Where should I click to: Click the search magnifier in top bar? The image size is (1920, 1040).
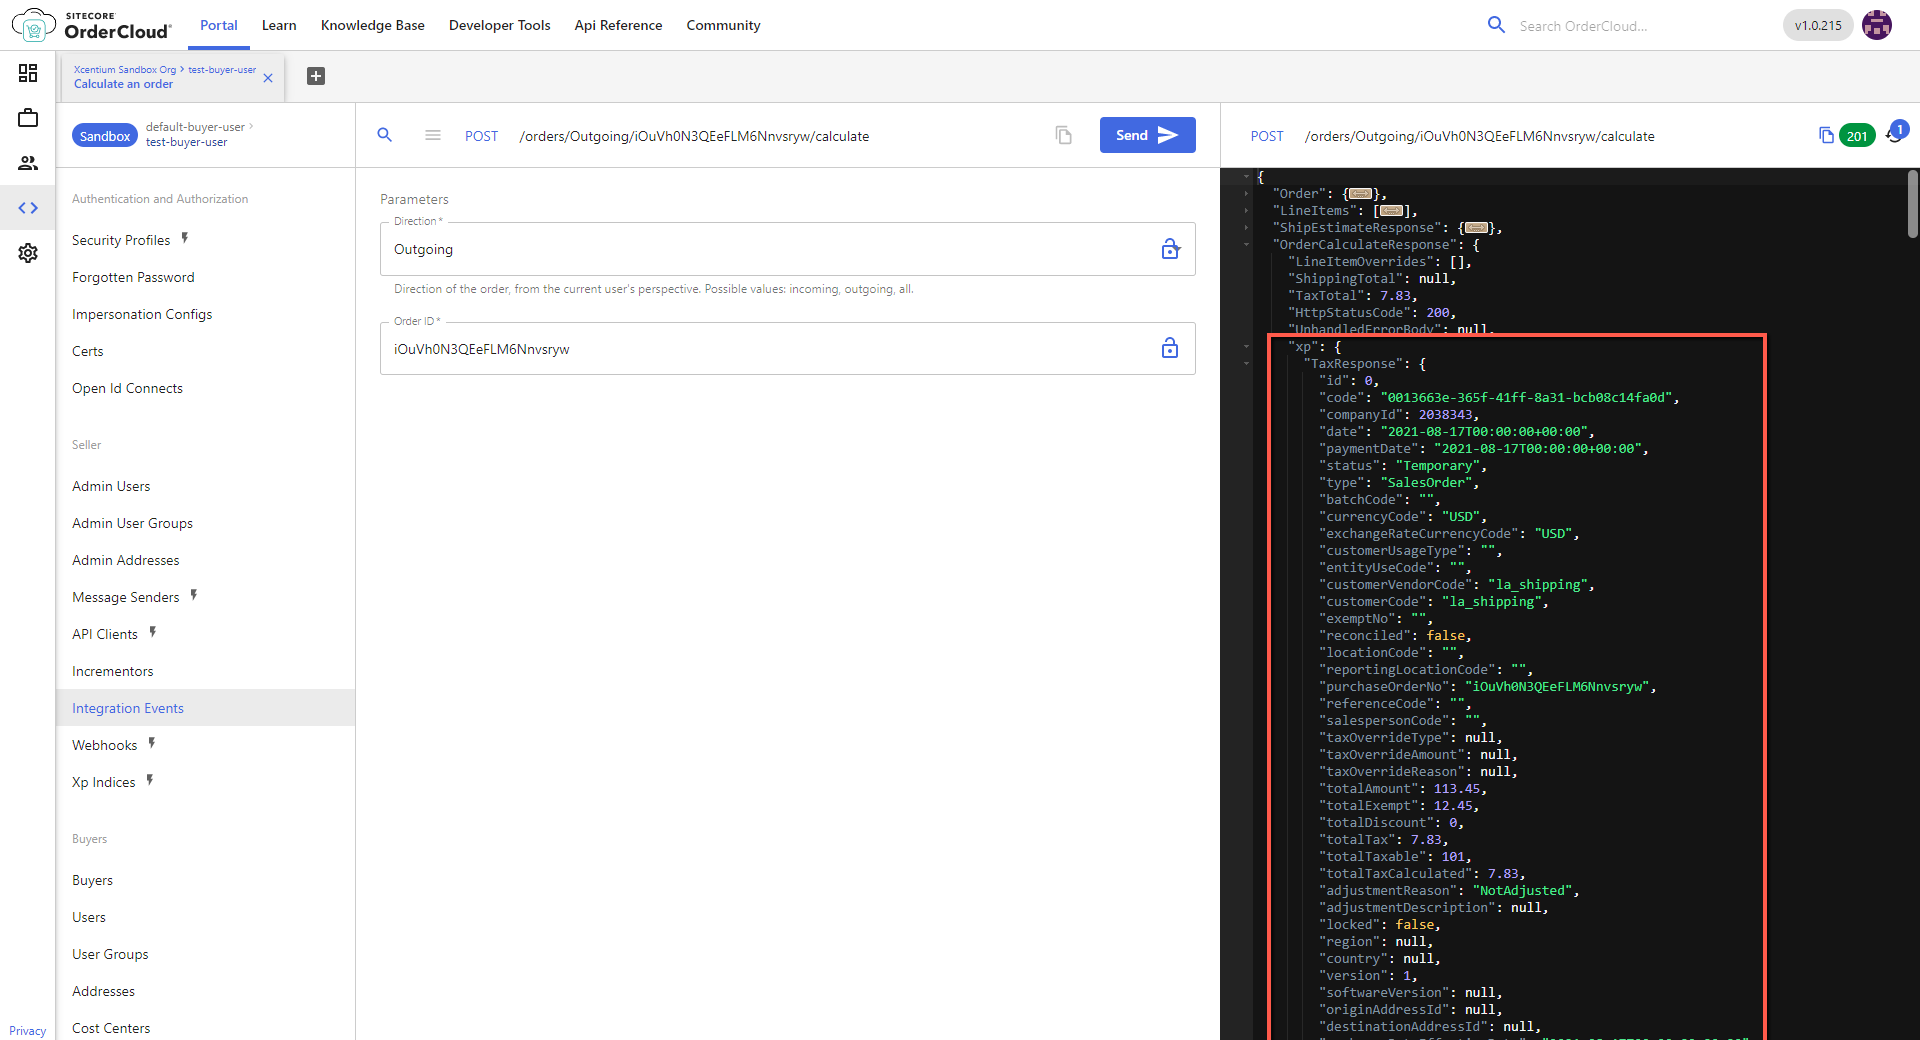tap(1496, 25)
